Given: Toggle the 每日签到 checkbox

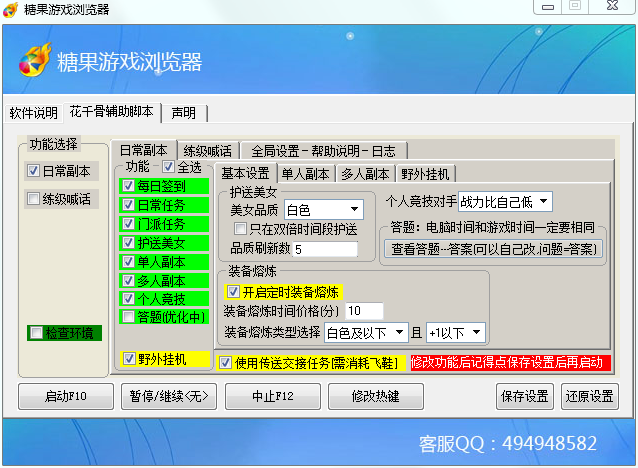Looking at the screenshot, I should click(128, 186).
